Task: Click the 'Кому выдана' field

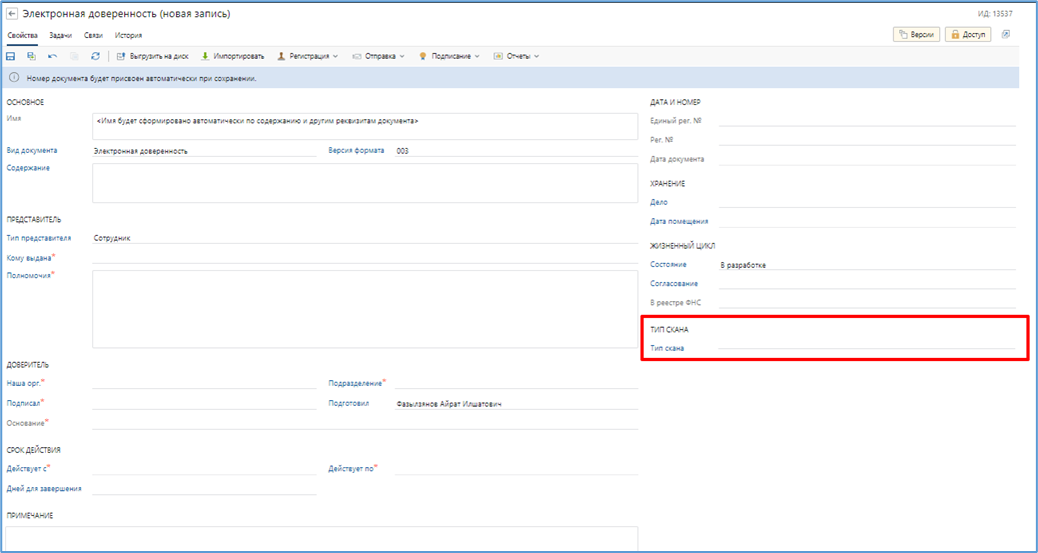Action: (364, 257)
